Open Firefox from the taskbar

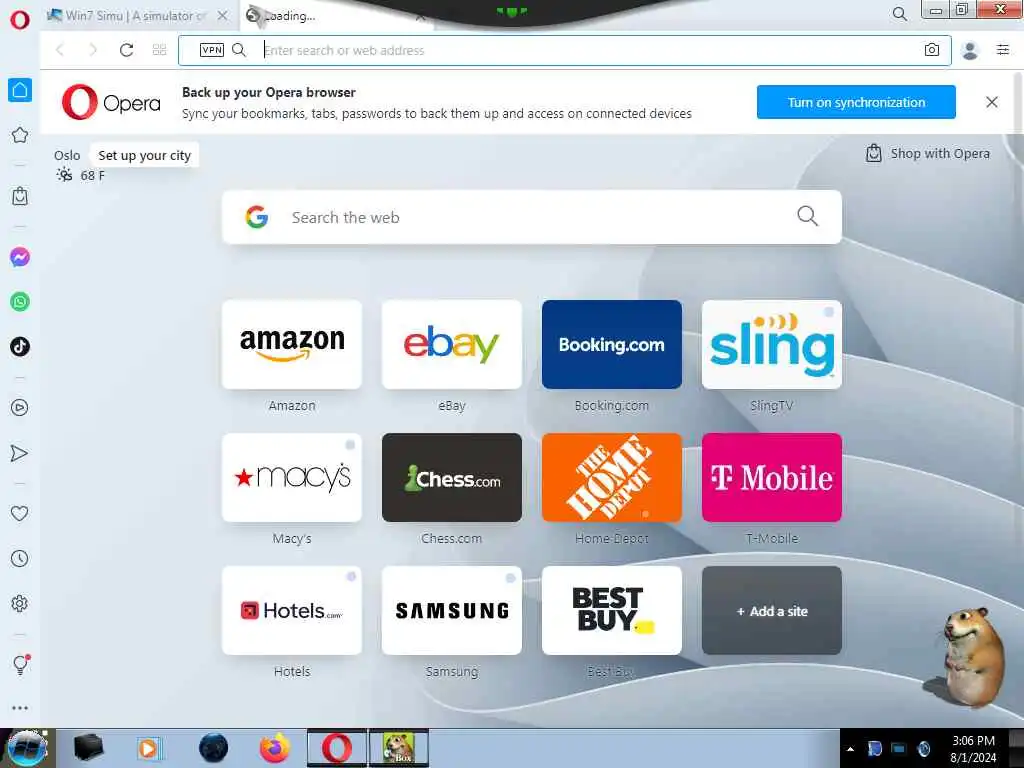click(x=275, y=748)
